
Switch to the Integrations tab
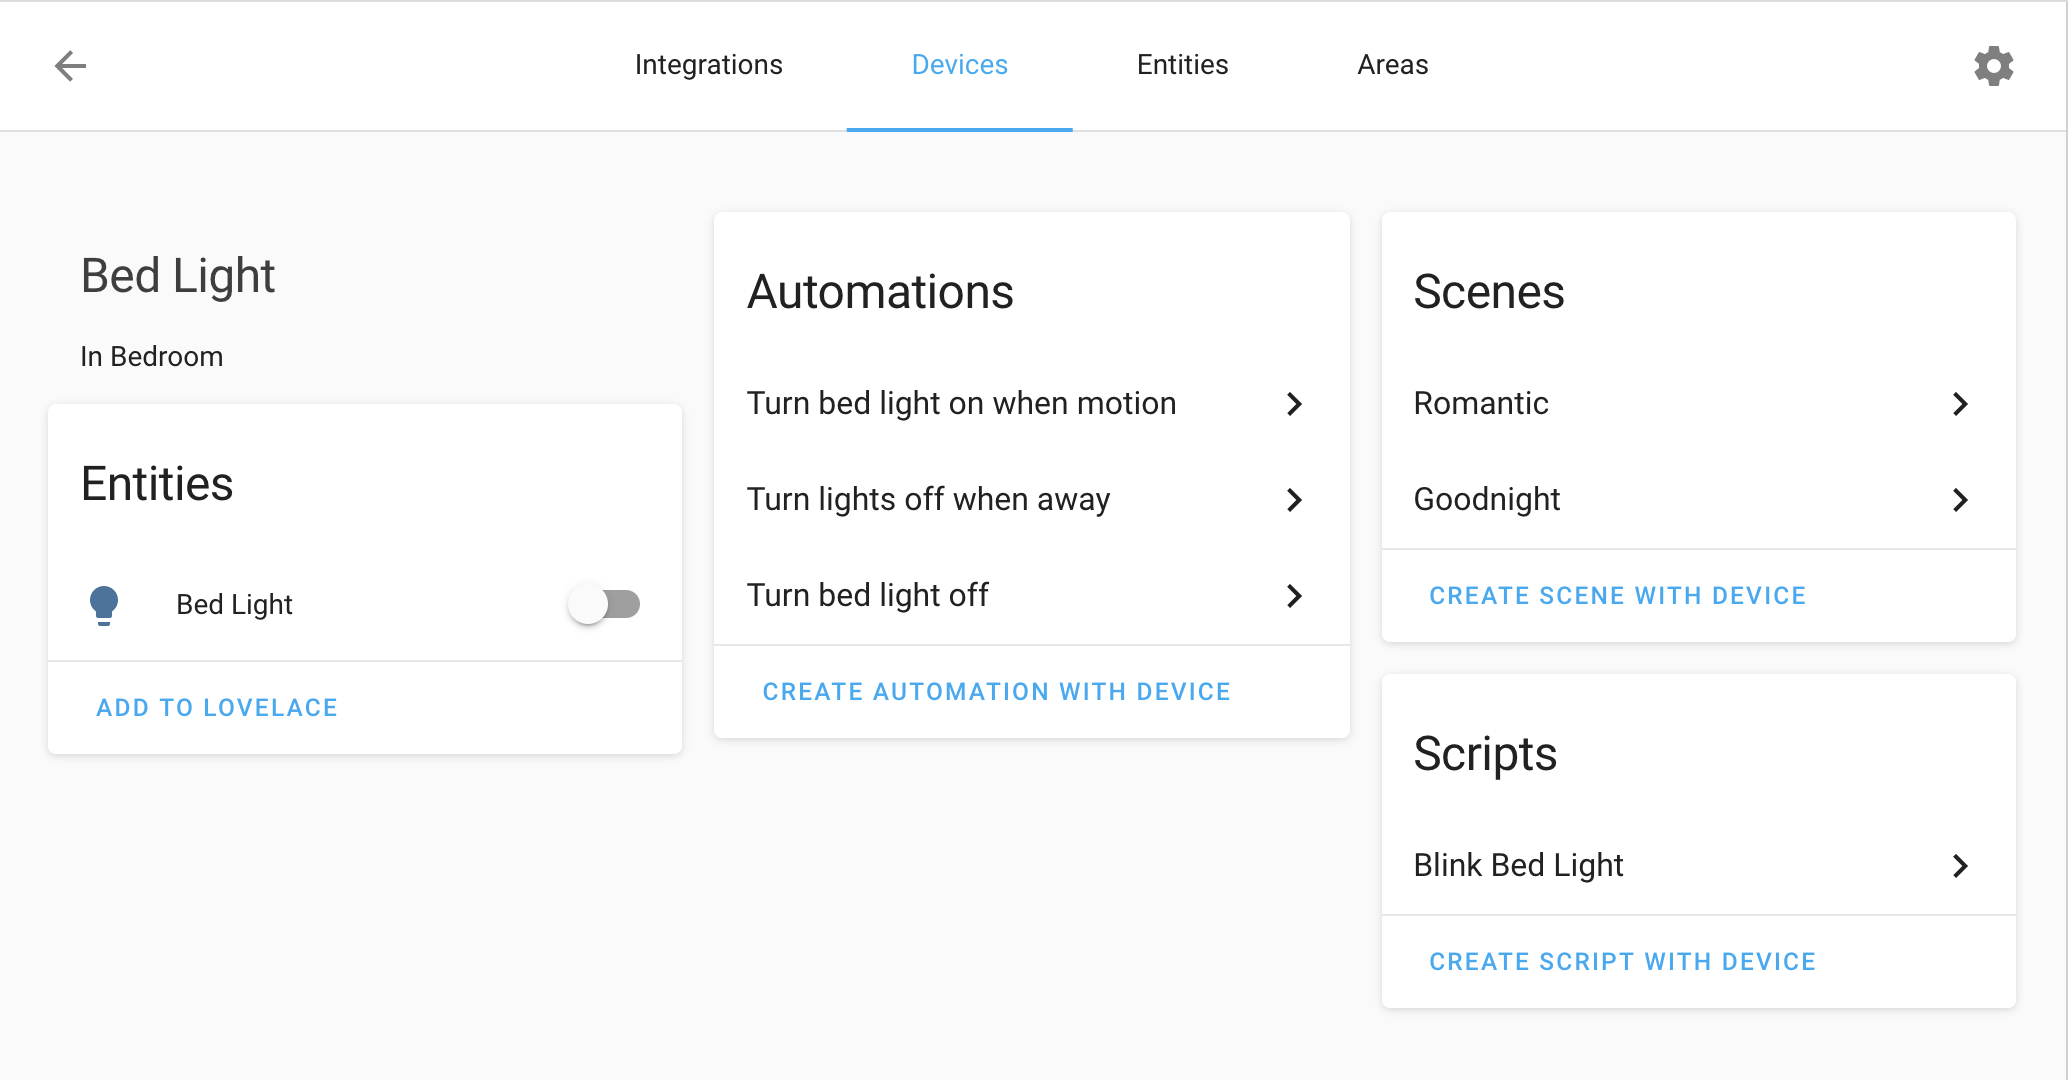[x=708, y=65]
